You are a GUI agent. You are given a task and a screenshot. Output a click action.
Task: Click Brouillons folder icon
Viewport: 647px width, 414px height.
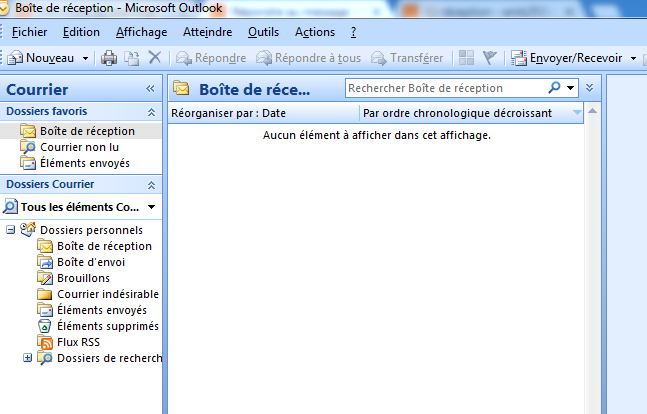(45, 279)
